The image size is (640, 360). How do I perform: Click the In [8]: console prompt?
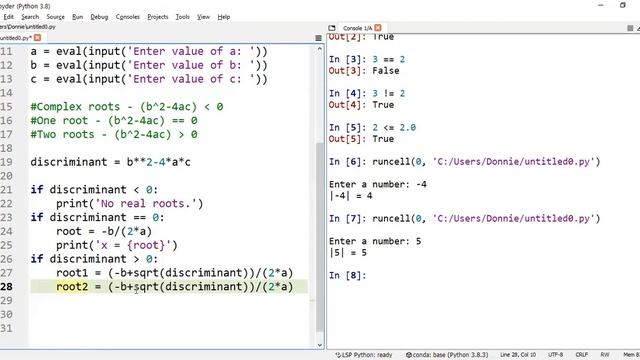[x=347, y=276]
